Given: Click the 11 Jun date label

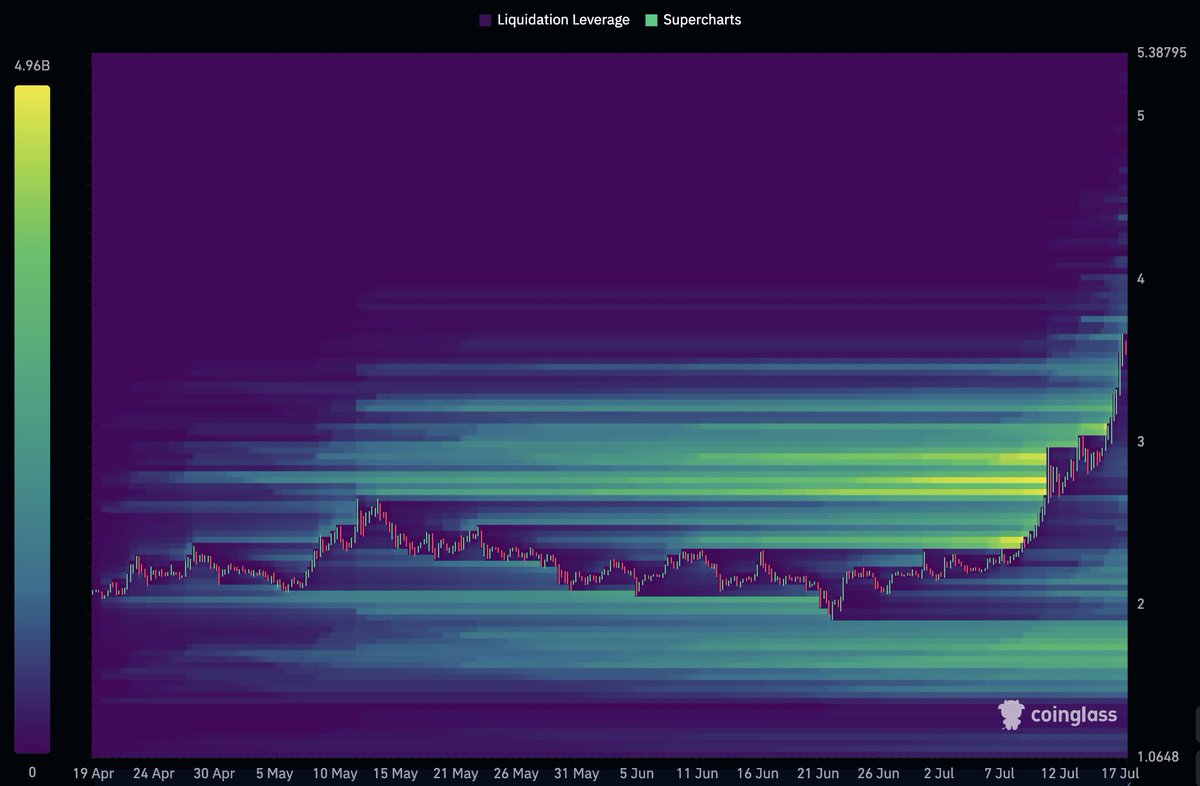Looking at the screenshot, I should [697, 774].
